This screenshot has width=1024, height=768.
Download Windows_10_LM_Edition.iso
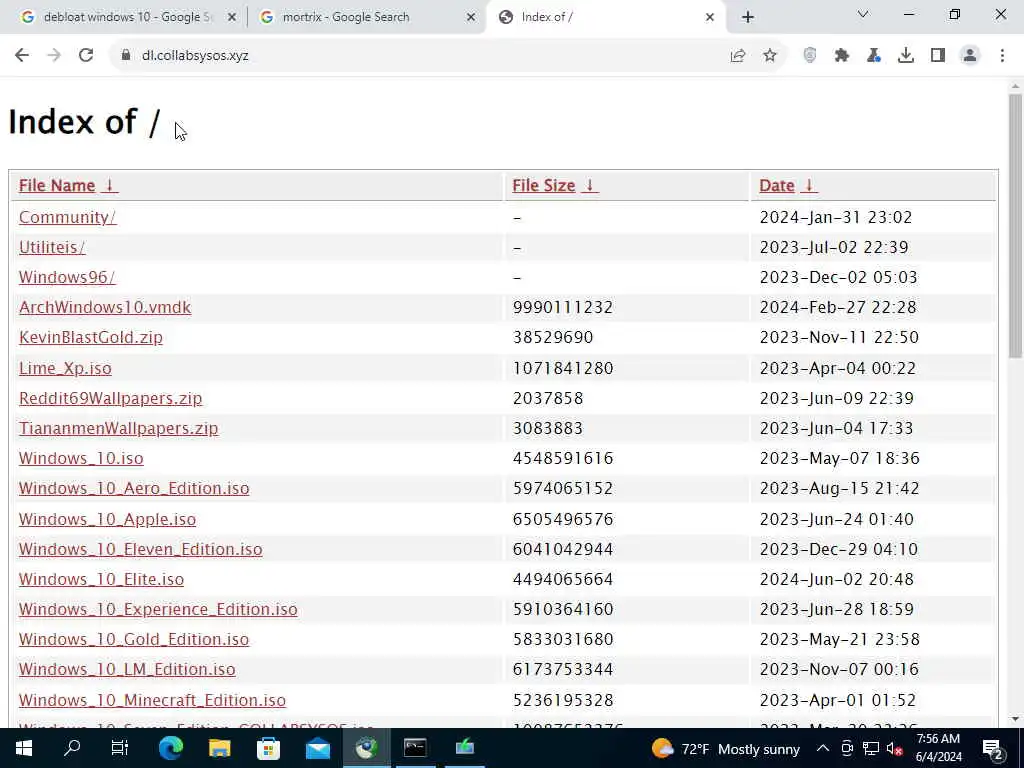pos(127,669)
